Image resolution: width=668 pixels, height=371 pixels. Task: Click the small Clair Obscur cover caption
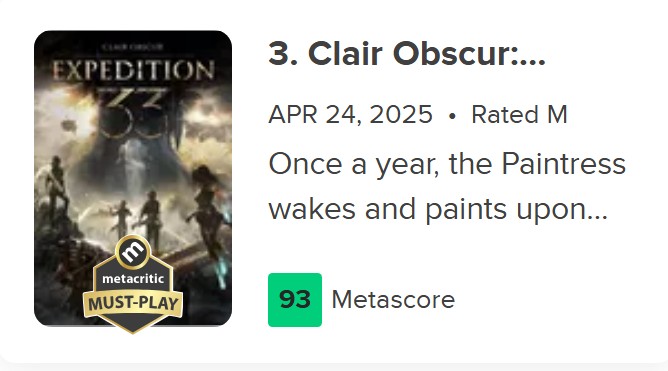133,47
